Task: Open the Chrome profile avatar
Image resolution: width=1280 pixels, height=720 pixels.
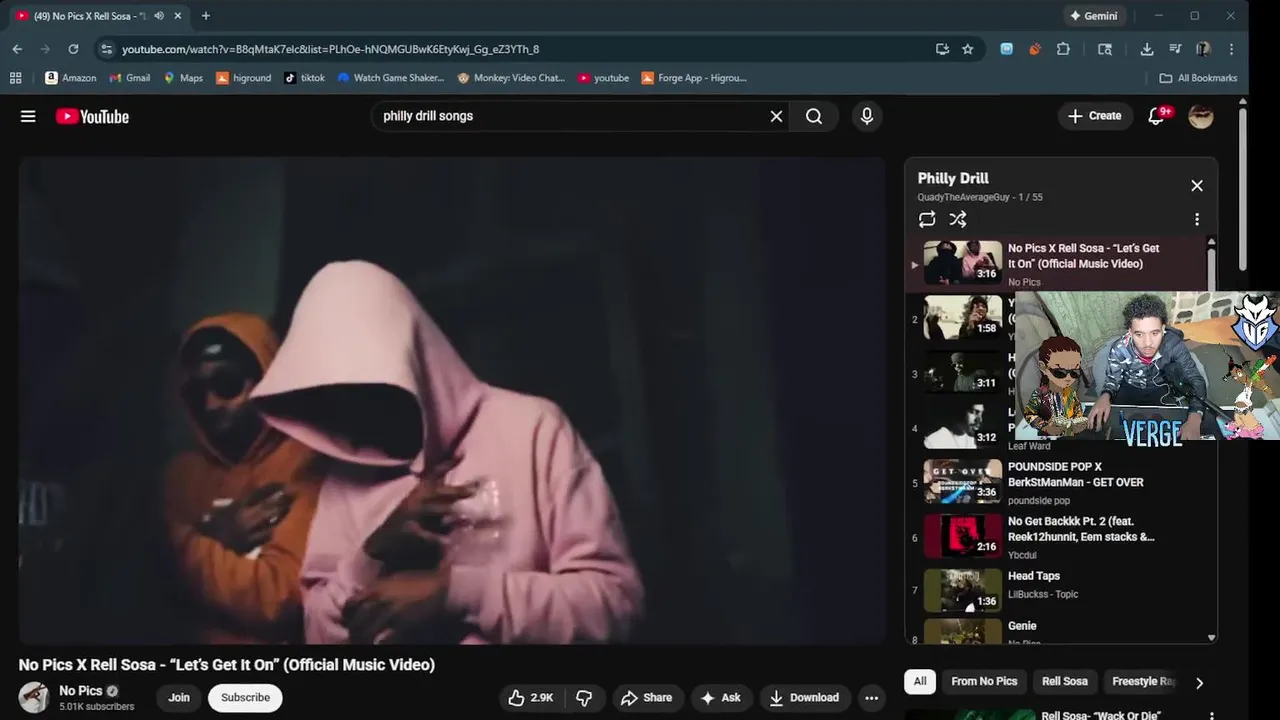Action: [1203, 48]
